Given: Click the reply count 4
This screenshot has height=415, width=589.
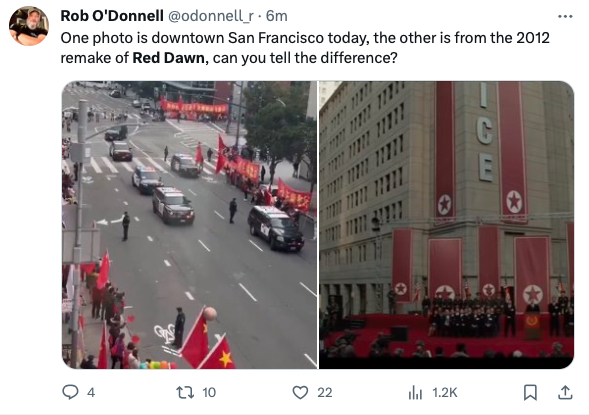Looking at the screenshot, I should point(91,393).
